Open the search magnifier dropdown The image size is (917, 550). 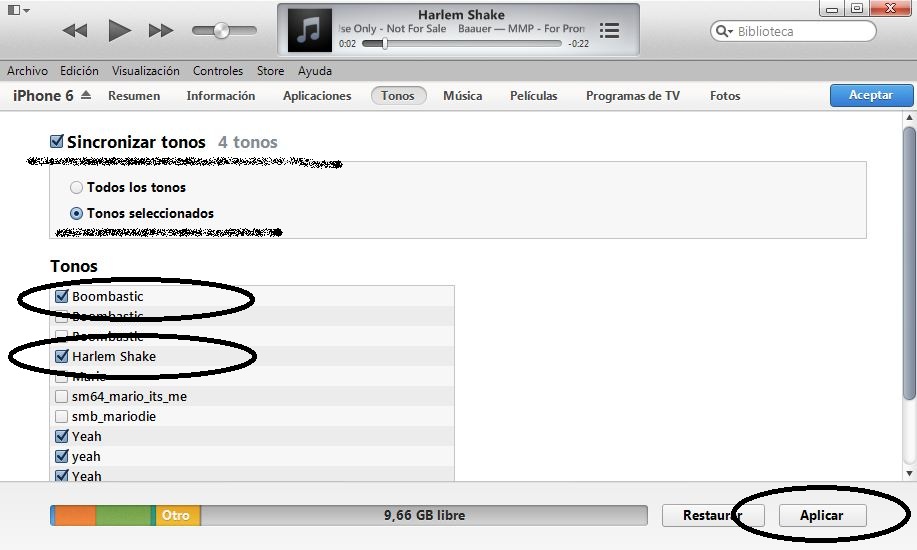pyautogui.click(x=725, y=31)
